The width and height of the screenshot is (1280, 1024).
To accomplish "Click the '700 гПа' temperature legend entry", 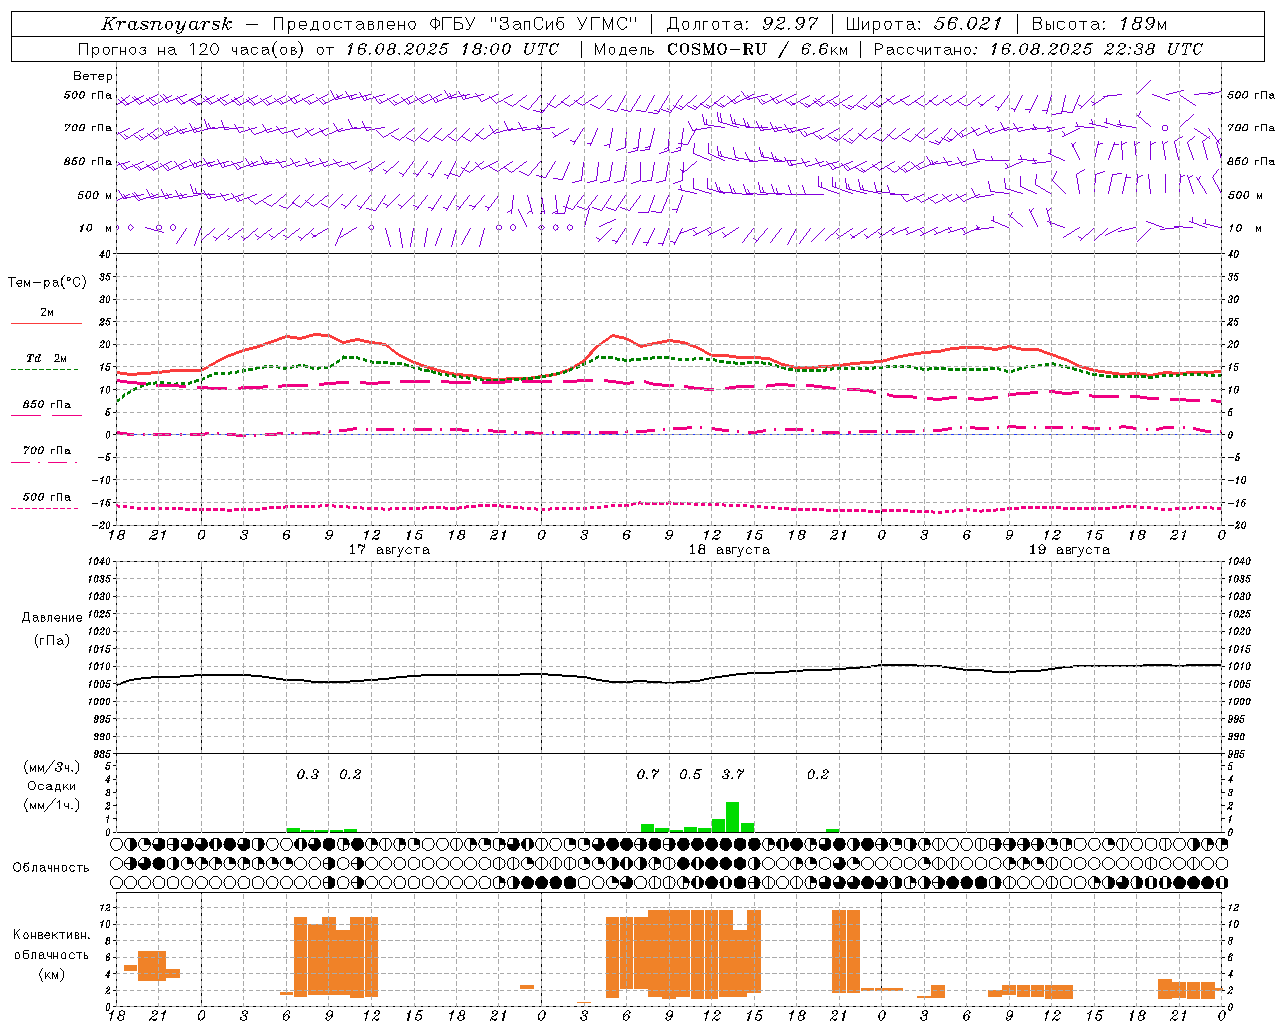I will coord(47,451).
